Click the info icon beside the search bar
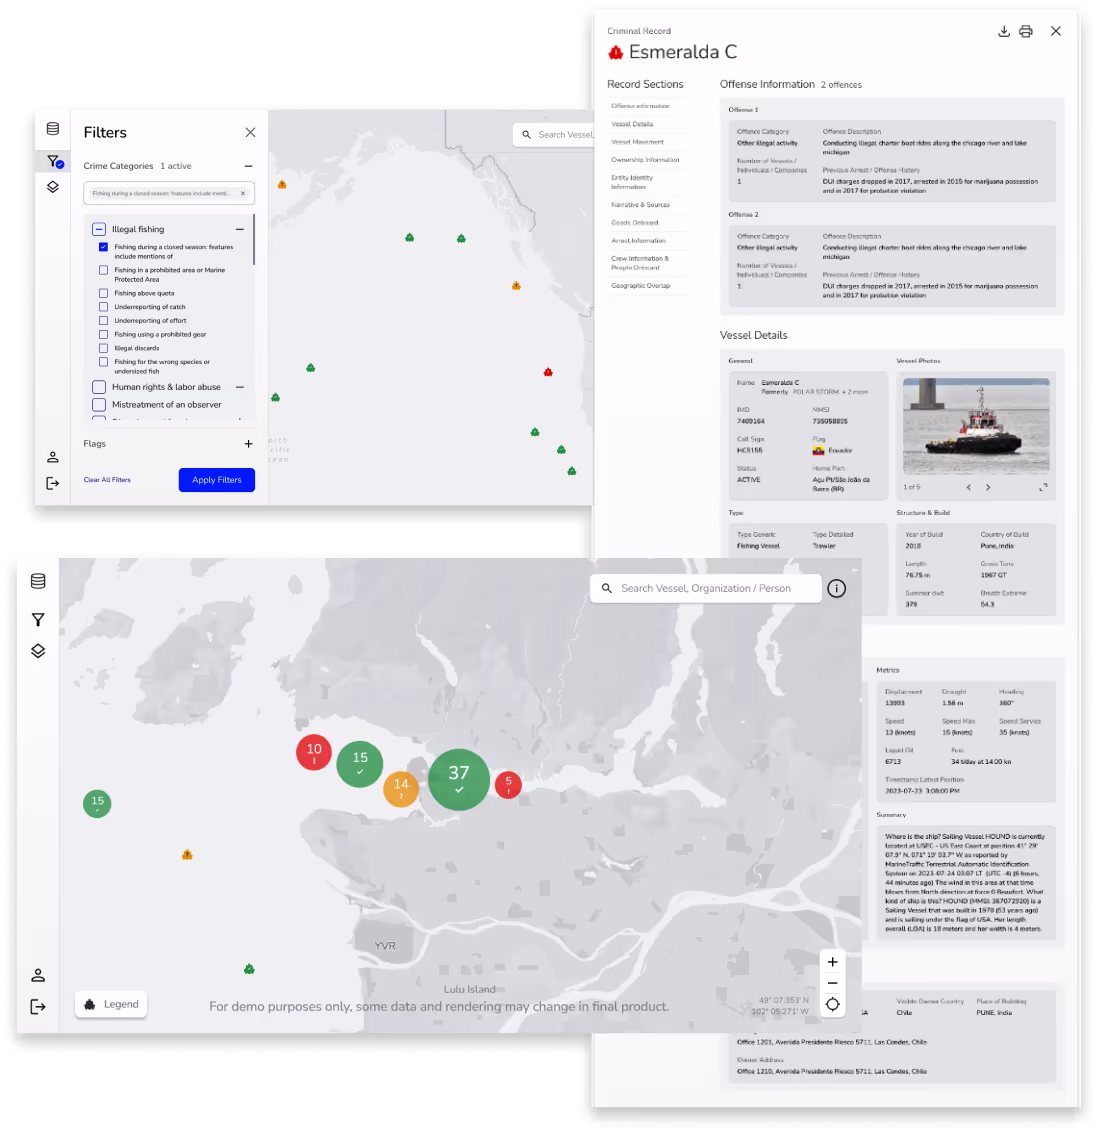 (836, 589)
